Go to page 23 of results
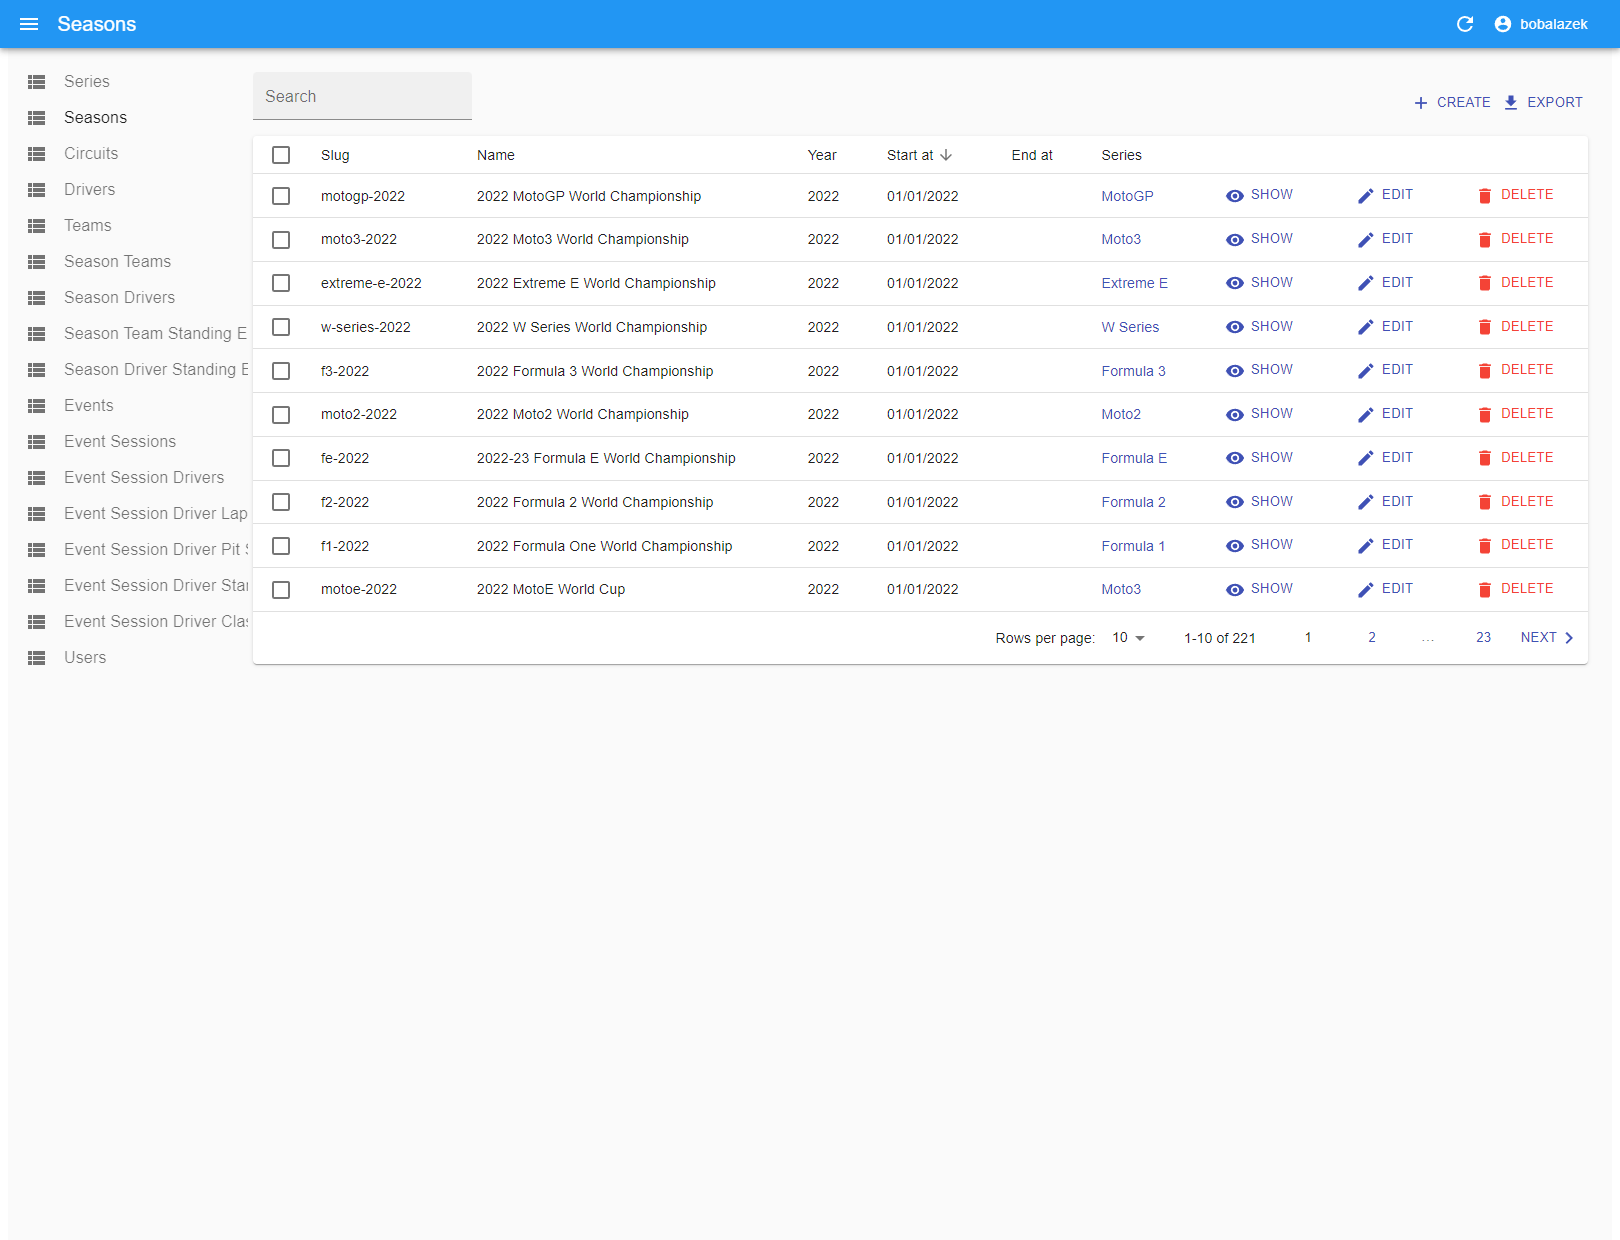1620x1240 pixels. point(1483,638)
